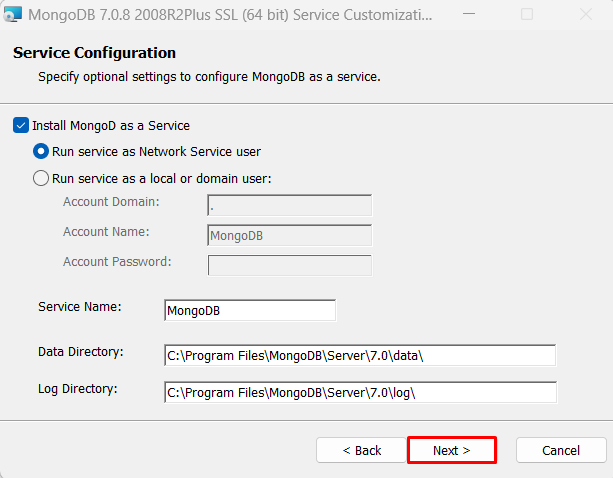Click the Service Name input box

point(250,310)
